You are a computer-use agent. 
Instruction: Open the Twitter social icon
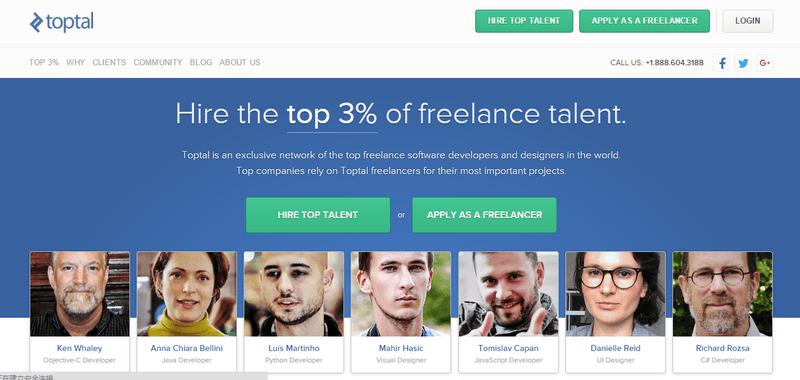pos(743,63)
